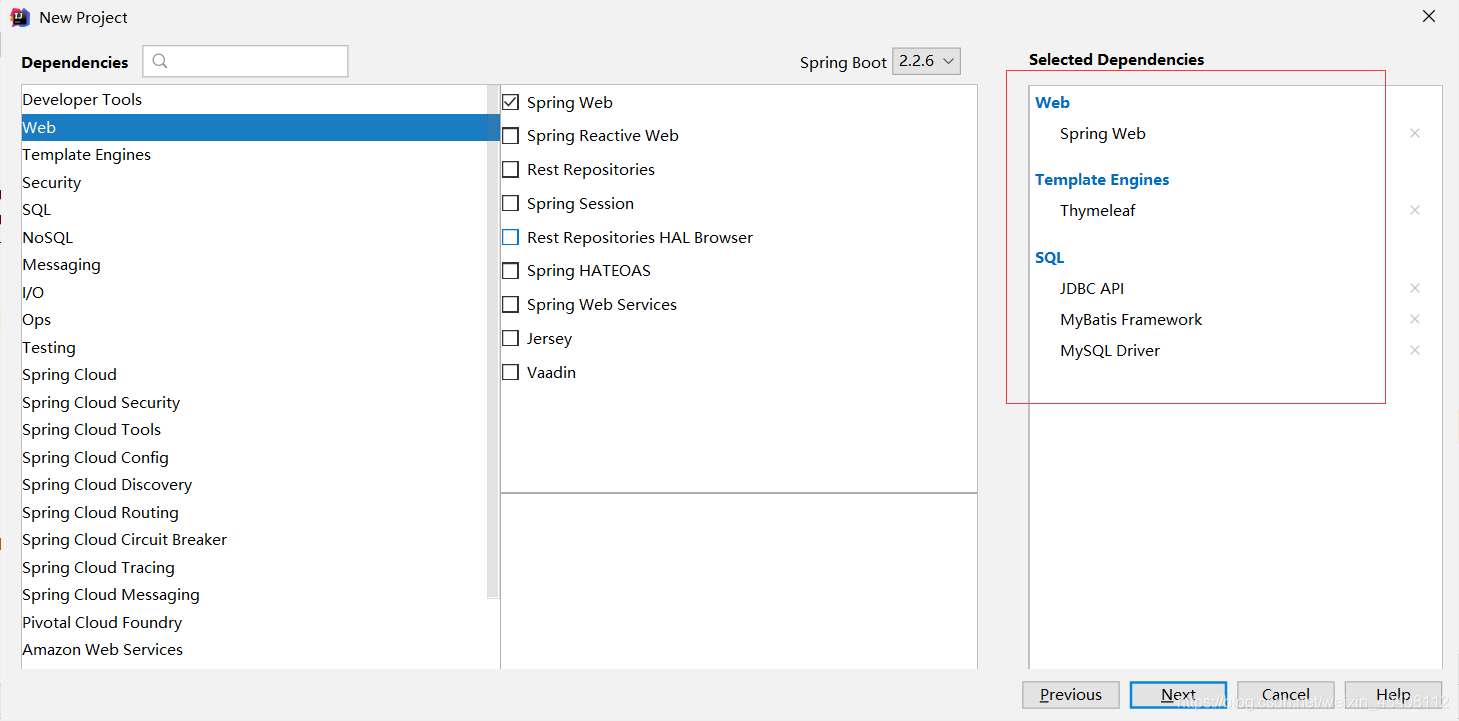The height and width of the screenshot is (721, 1459).
Task: Click JDBC API in Selected Dependencies
Action: [1092, 288]
